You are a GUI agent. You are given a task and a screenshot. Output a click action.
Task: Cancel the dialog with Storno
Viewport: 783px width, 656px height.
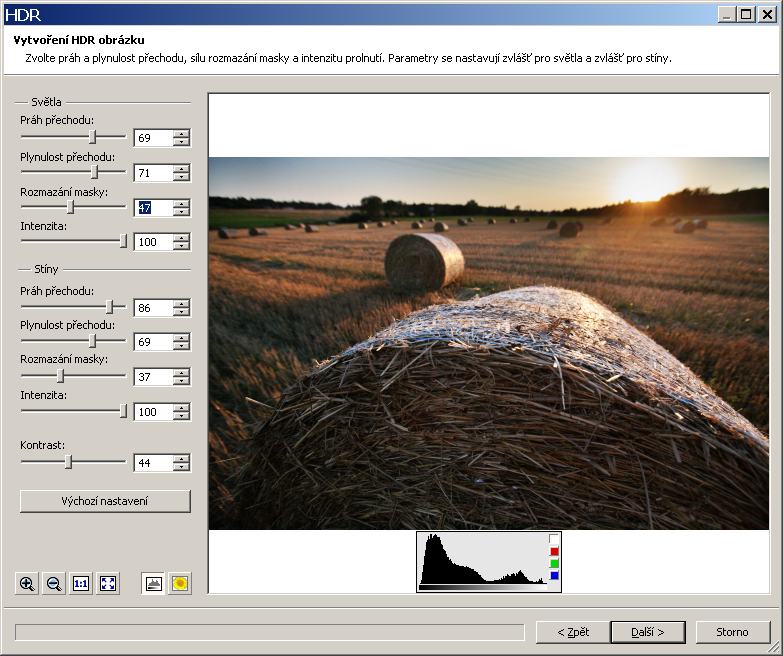click(732, 632)
